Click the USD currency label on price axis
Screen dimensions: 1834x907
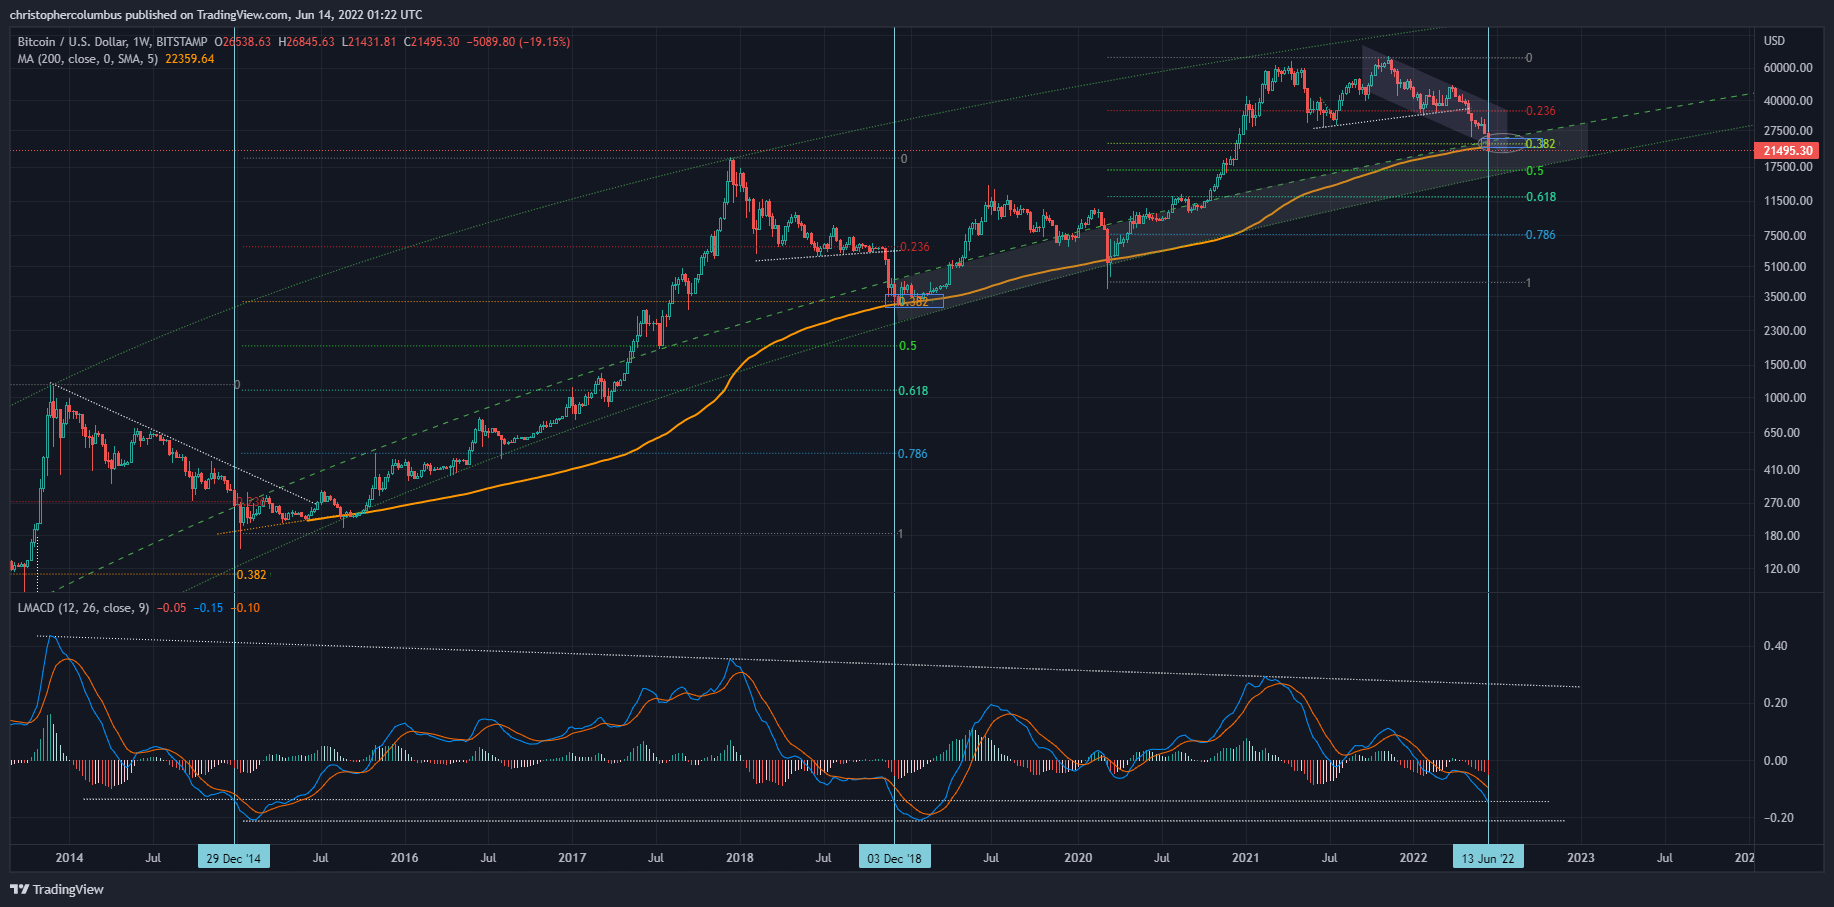pyautogui.click(x=1774, y=41)
